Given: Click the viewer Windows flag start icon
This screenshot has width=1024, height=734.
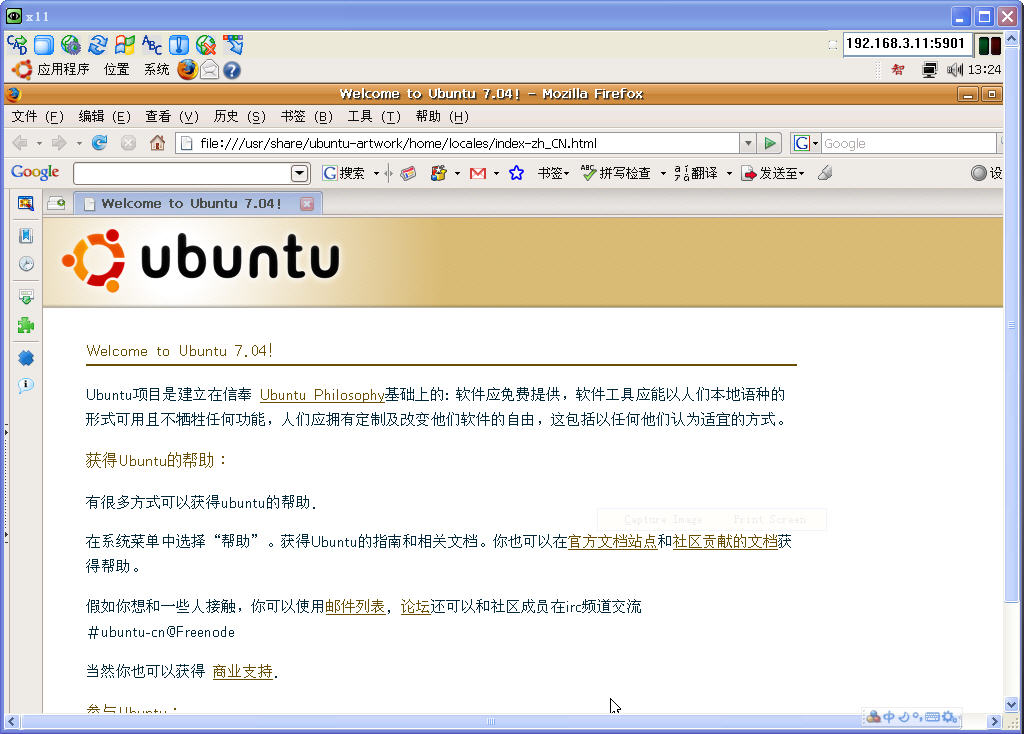Looking at the screenshot, I should (125, 44).
